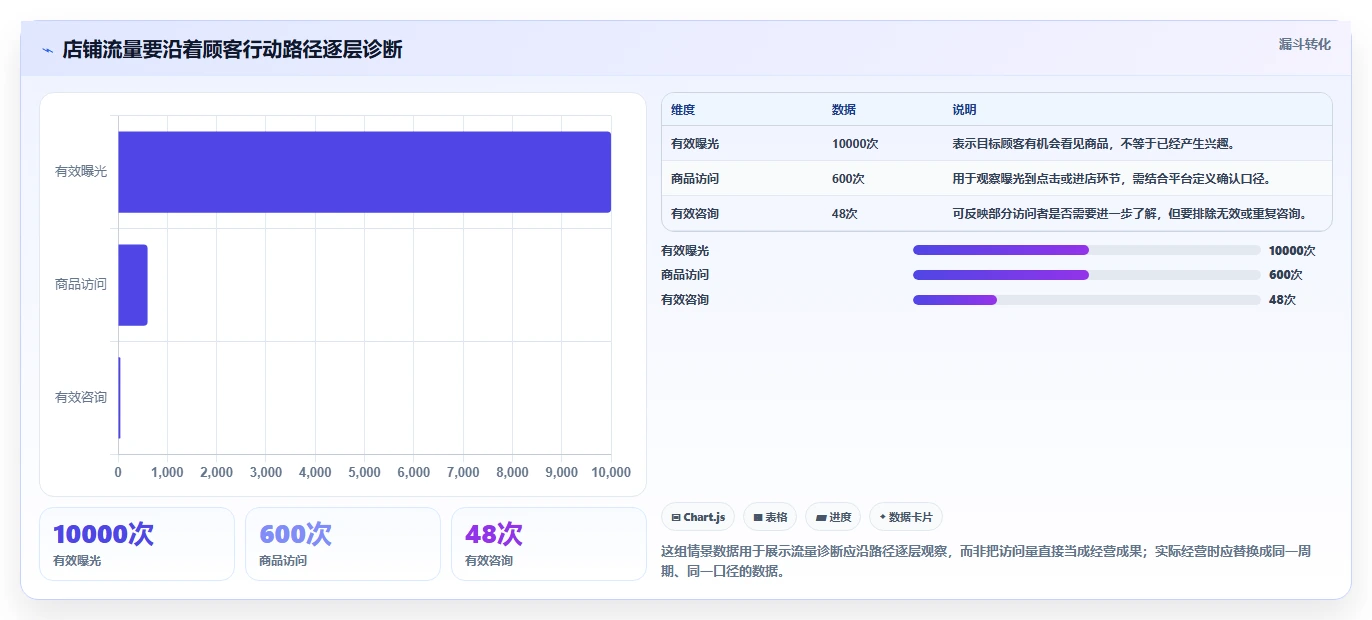Click the explanation starting 可反映部分访问者
1372x620 pixels.
(1130, 214)
